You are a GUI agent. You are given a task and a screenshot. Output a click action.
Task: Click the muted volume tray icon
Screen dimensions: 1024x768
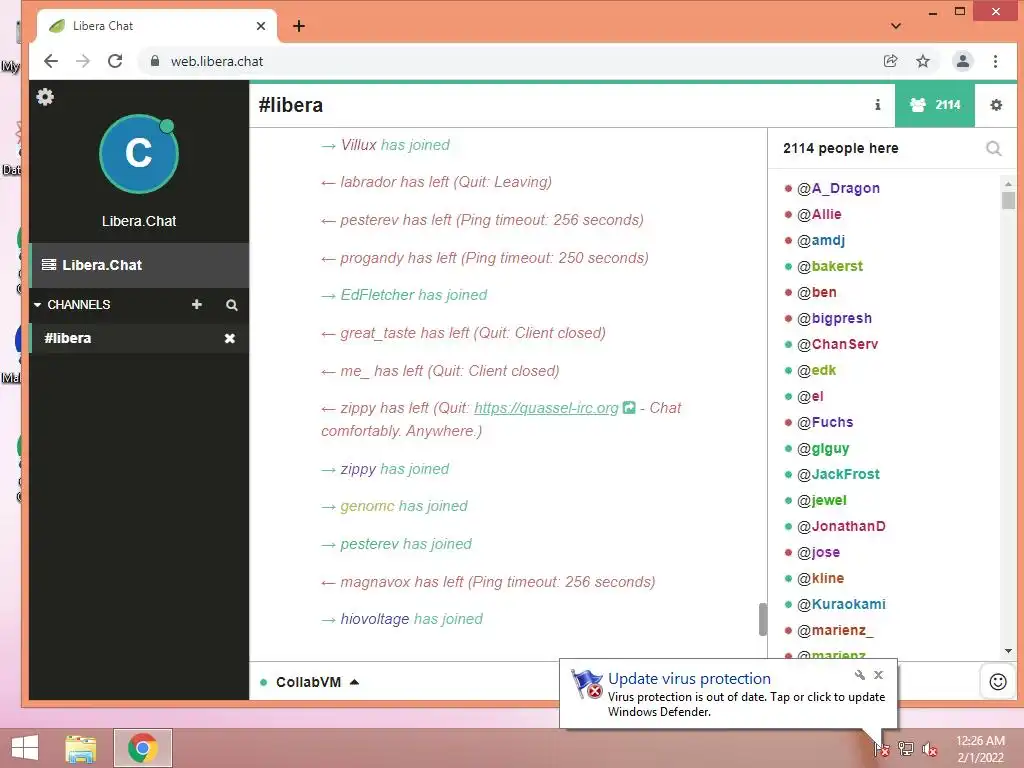pyautogui.click(x=929, y=749)
